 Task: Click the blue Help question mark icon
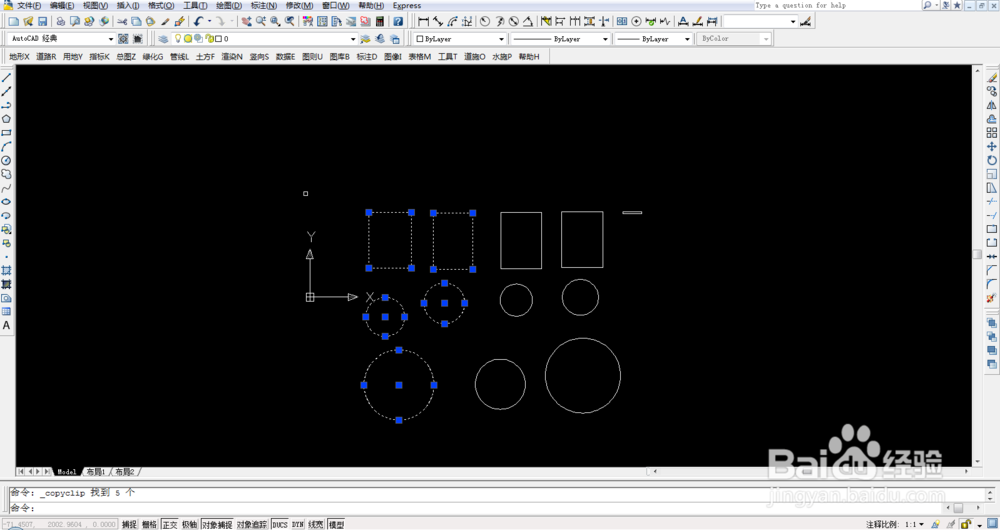(399, 22)
